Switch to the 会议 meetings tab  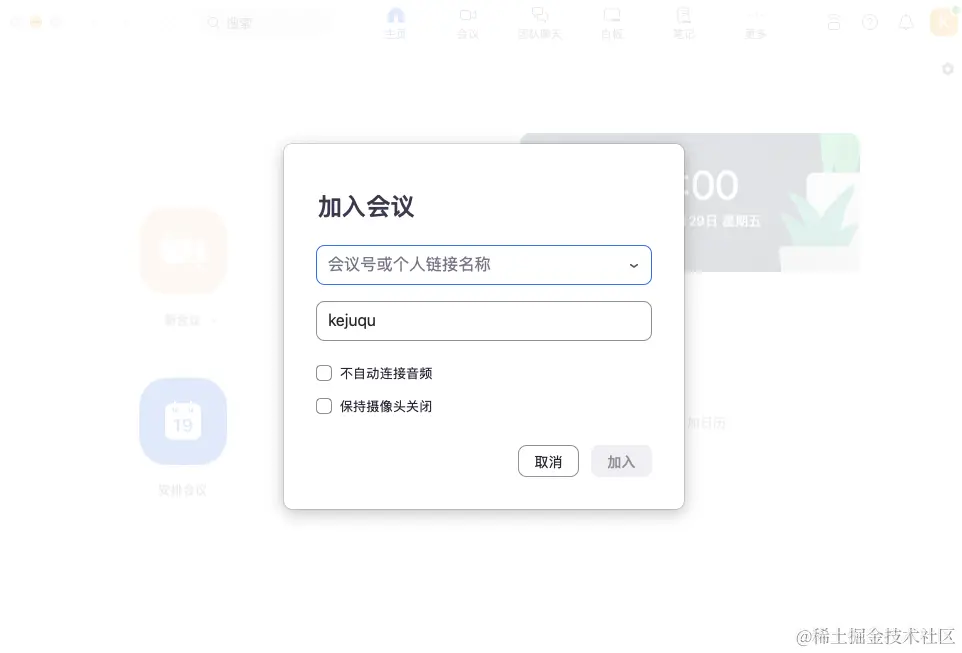[468, 23]
